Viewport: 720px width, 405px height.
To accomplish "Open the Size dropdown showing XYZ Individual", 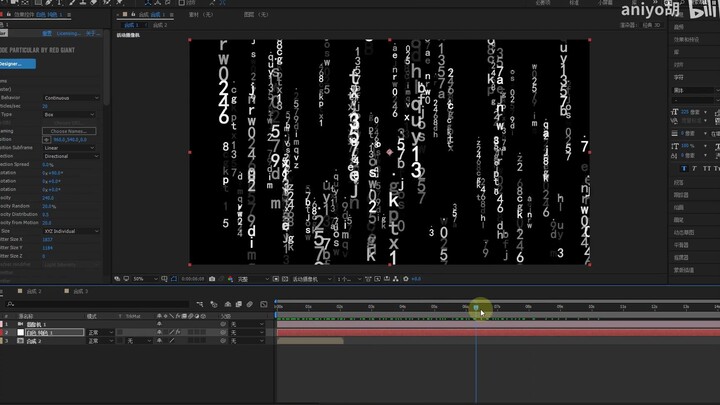I will (71, 231).
